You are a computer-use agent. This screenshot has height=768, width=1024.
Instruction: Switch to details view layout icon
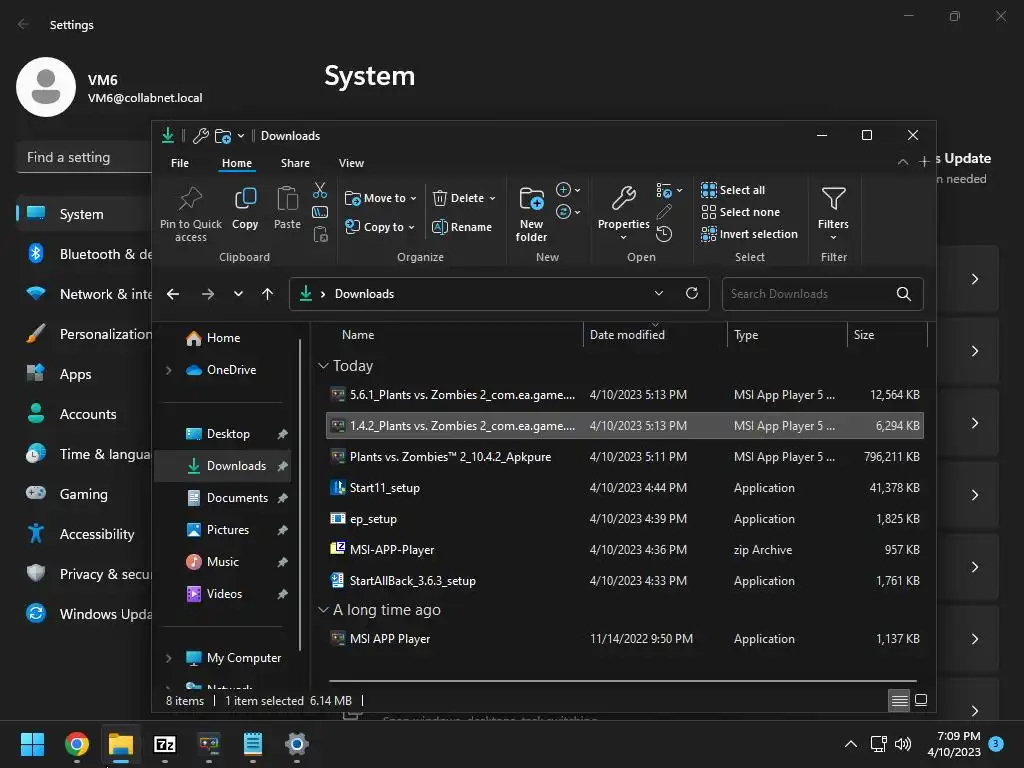[899, 701]
